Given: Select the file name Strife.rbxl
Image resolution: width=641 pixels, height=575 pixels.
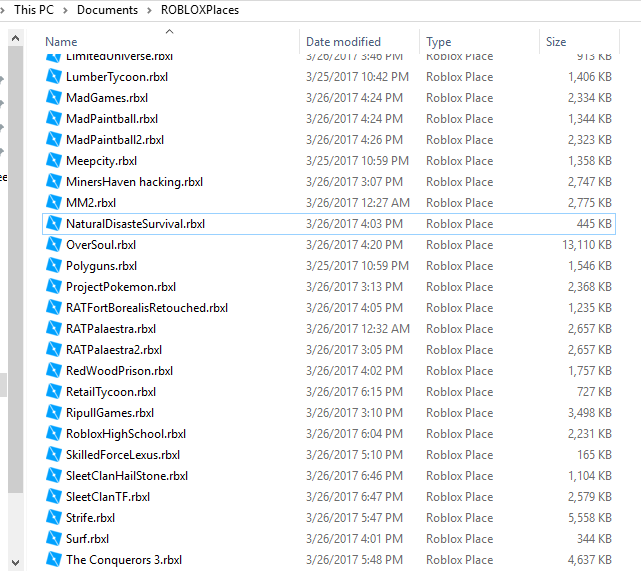Looking at the screenshot, I should point(90,518).
